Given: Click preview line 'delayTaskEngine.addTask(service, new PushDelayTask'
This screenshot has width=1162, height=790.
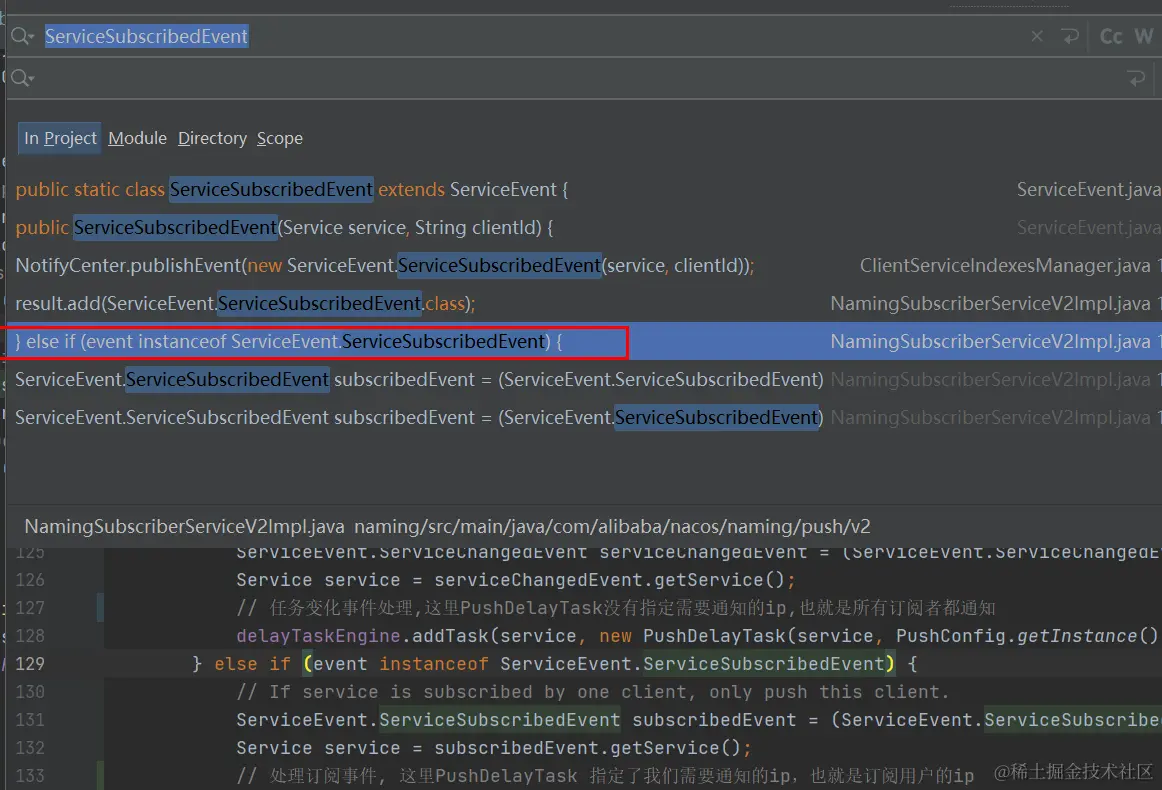Looking at the screenshot, I should pyautogui.click(x=697, y=637).
